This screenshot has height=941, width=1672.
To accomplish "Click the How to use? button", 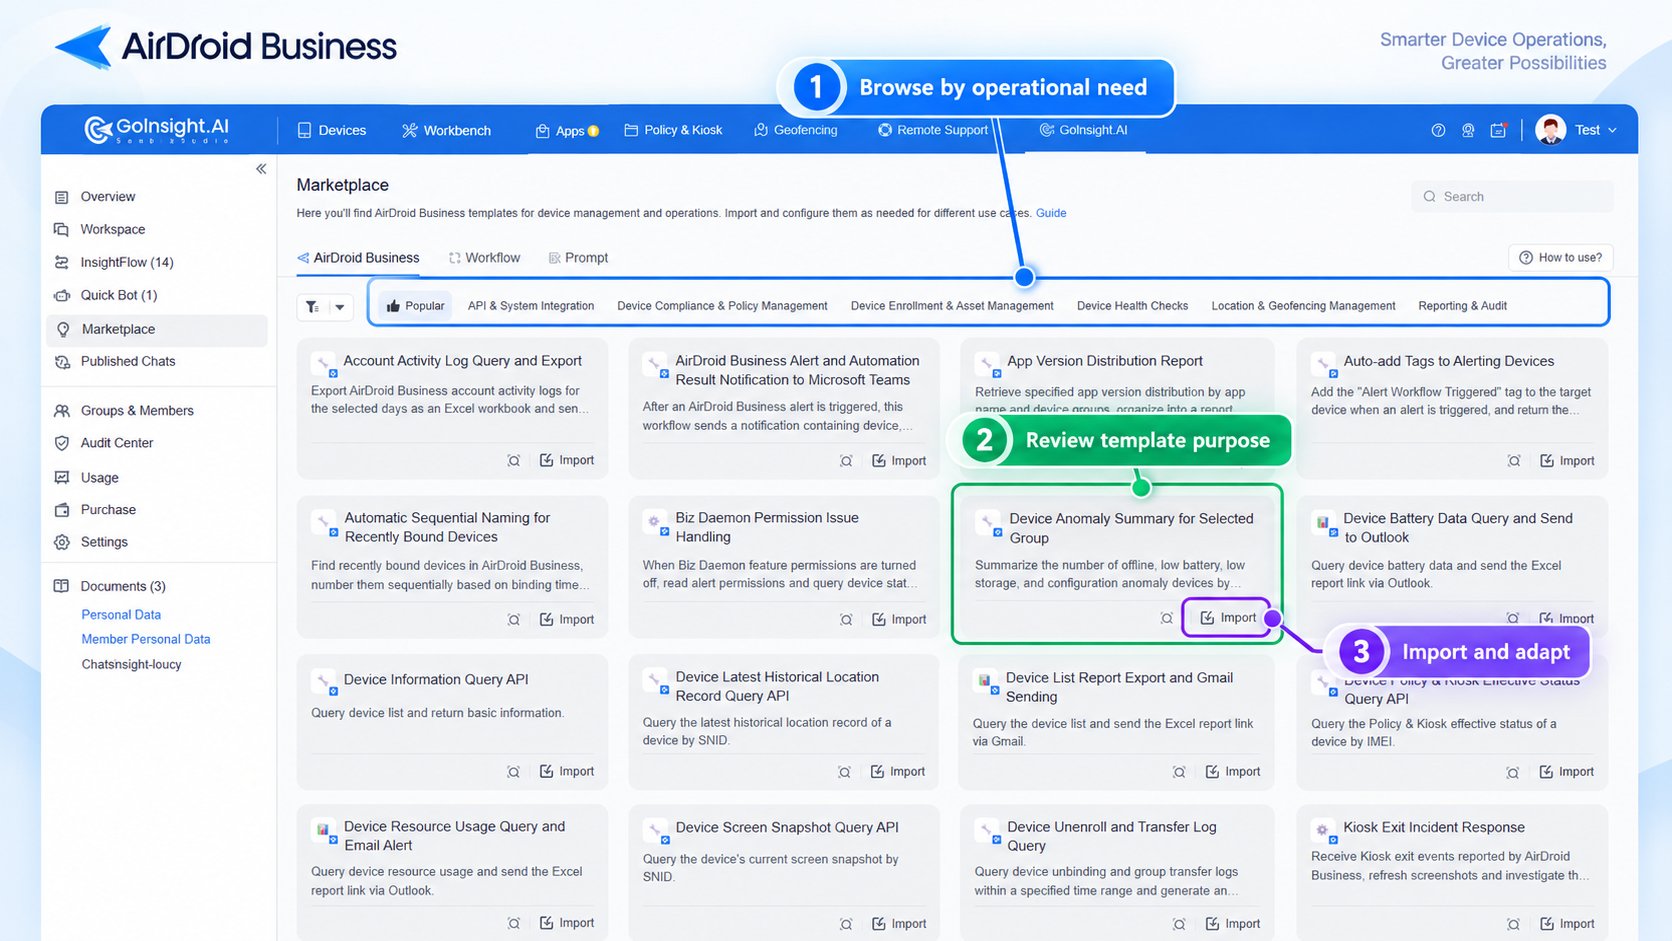I will point(1560,258).
